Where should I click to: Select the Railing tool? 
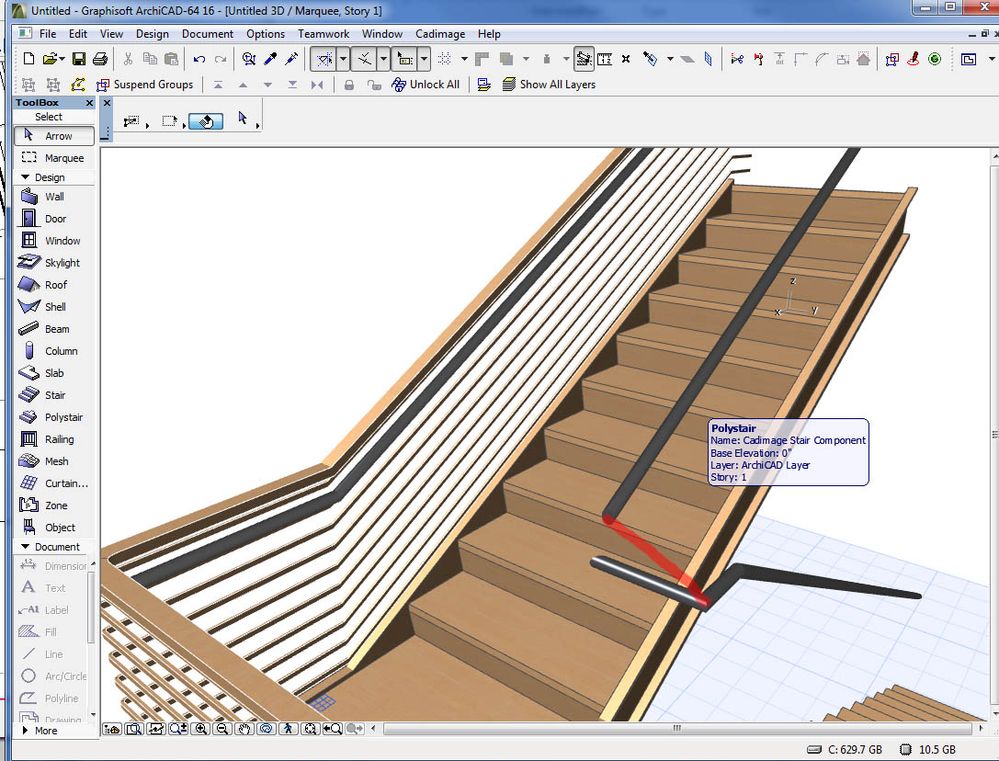60,439
